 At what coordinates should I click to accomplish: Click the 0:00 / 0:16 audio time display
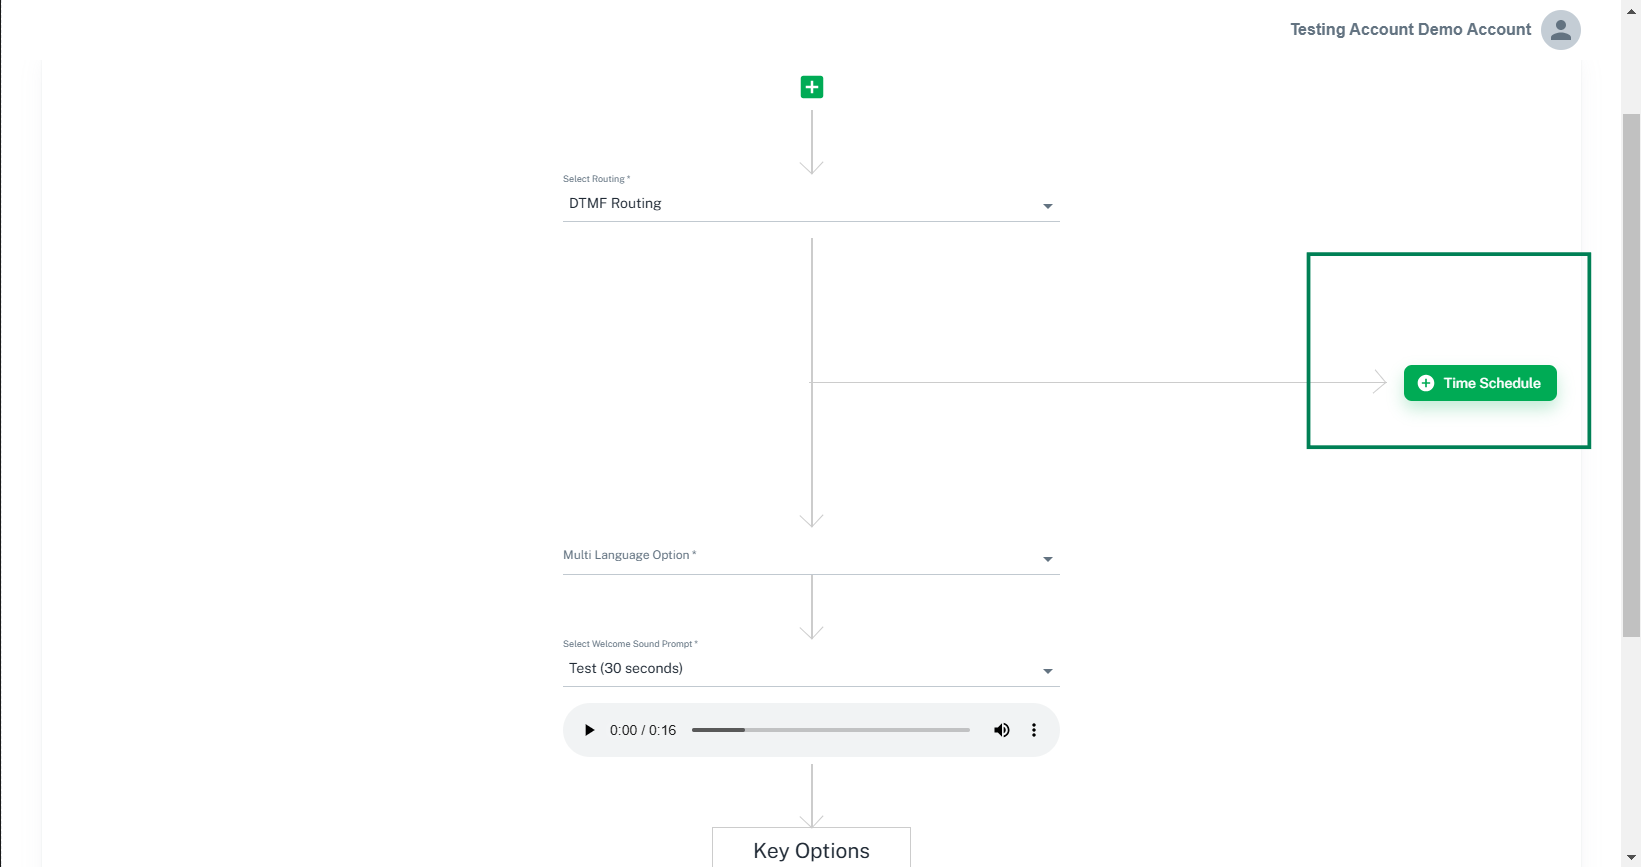click(643, 730)
